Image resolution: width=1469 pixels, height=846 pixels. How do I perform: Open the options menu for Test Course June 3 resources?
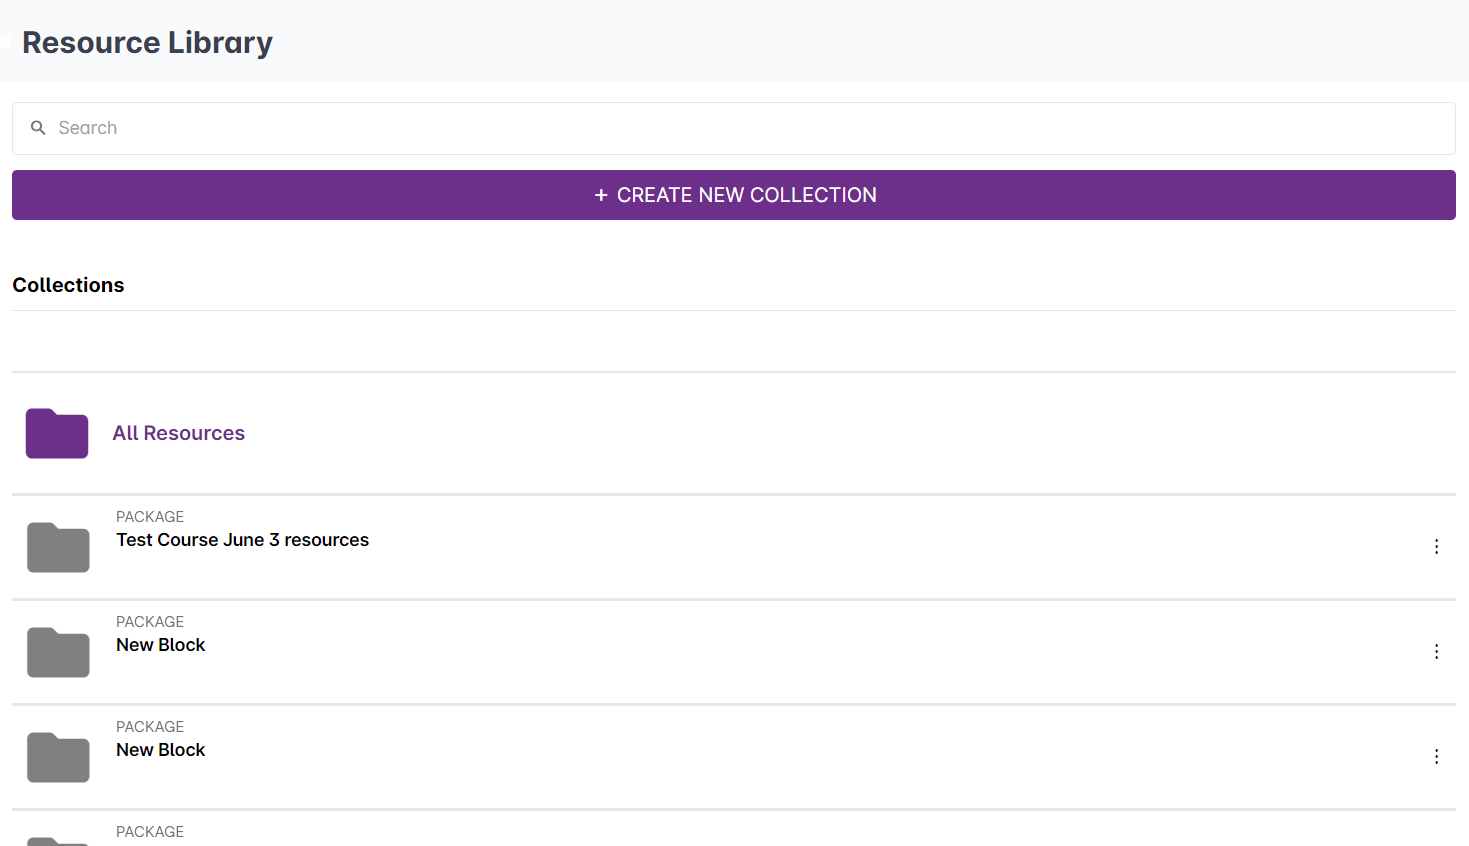pyautogui.click(x=1436, y=547)
